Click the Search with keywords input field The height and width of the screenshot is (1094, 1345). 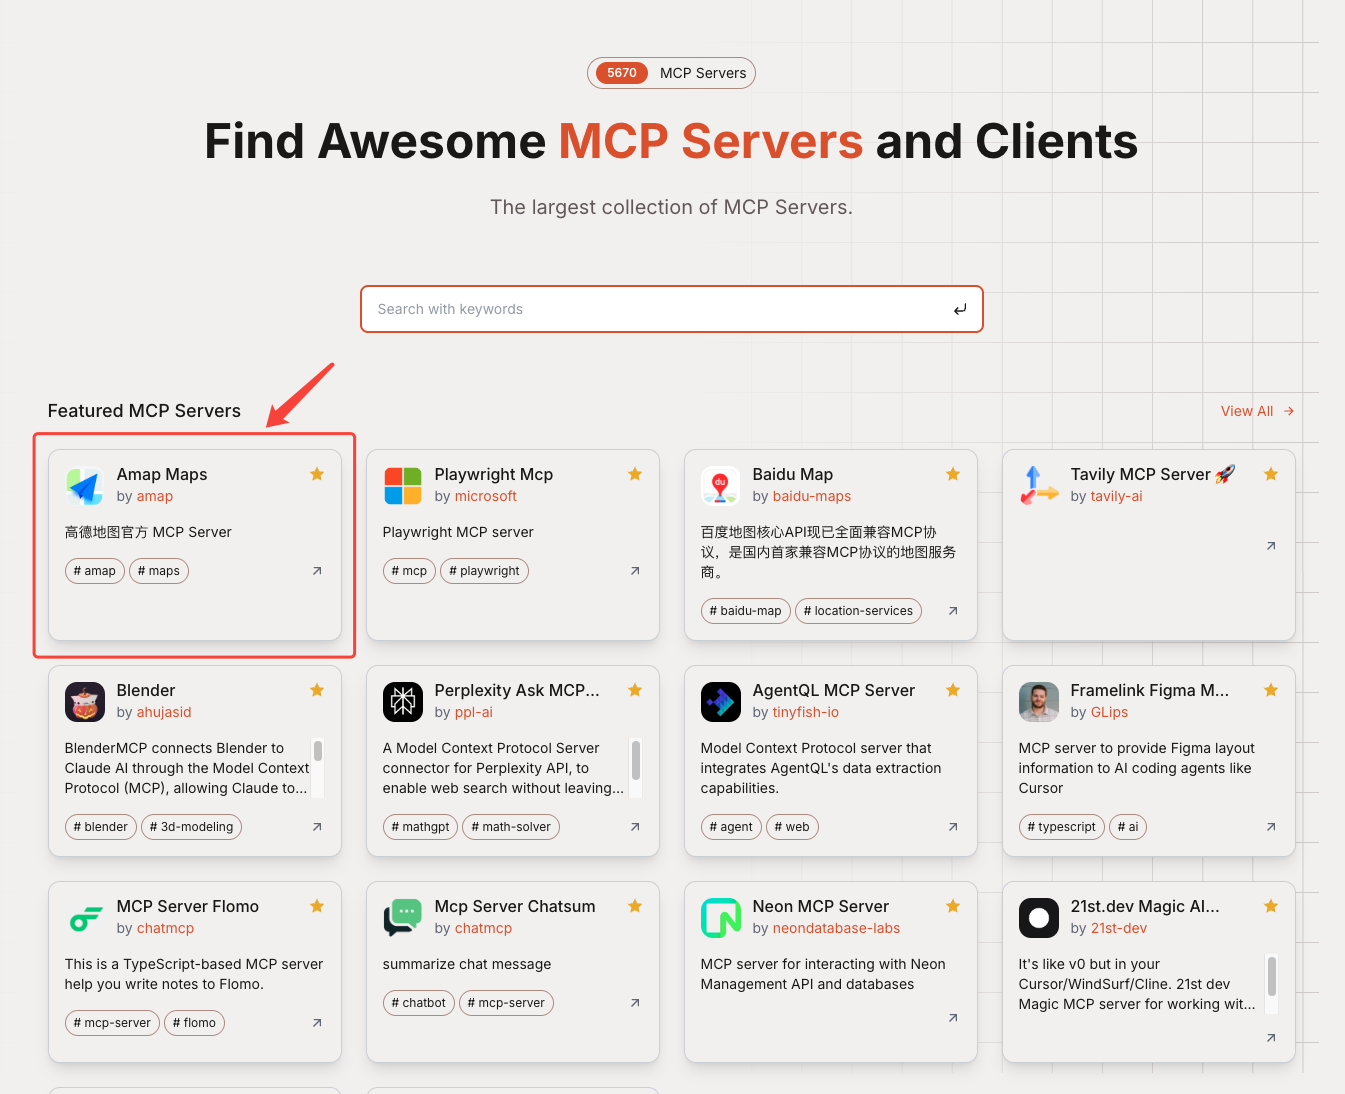[672, 309]
